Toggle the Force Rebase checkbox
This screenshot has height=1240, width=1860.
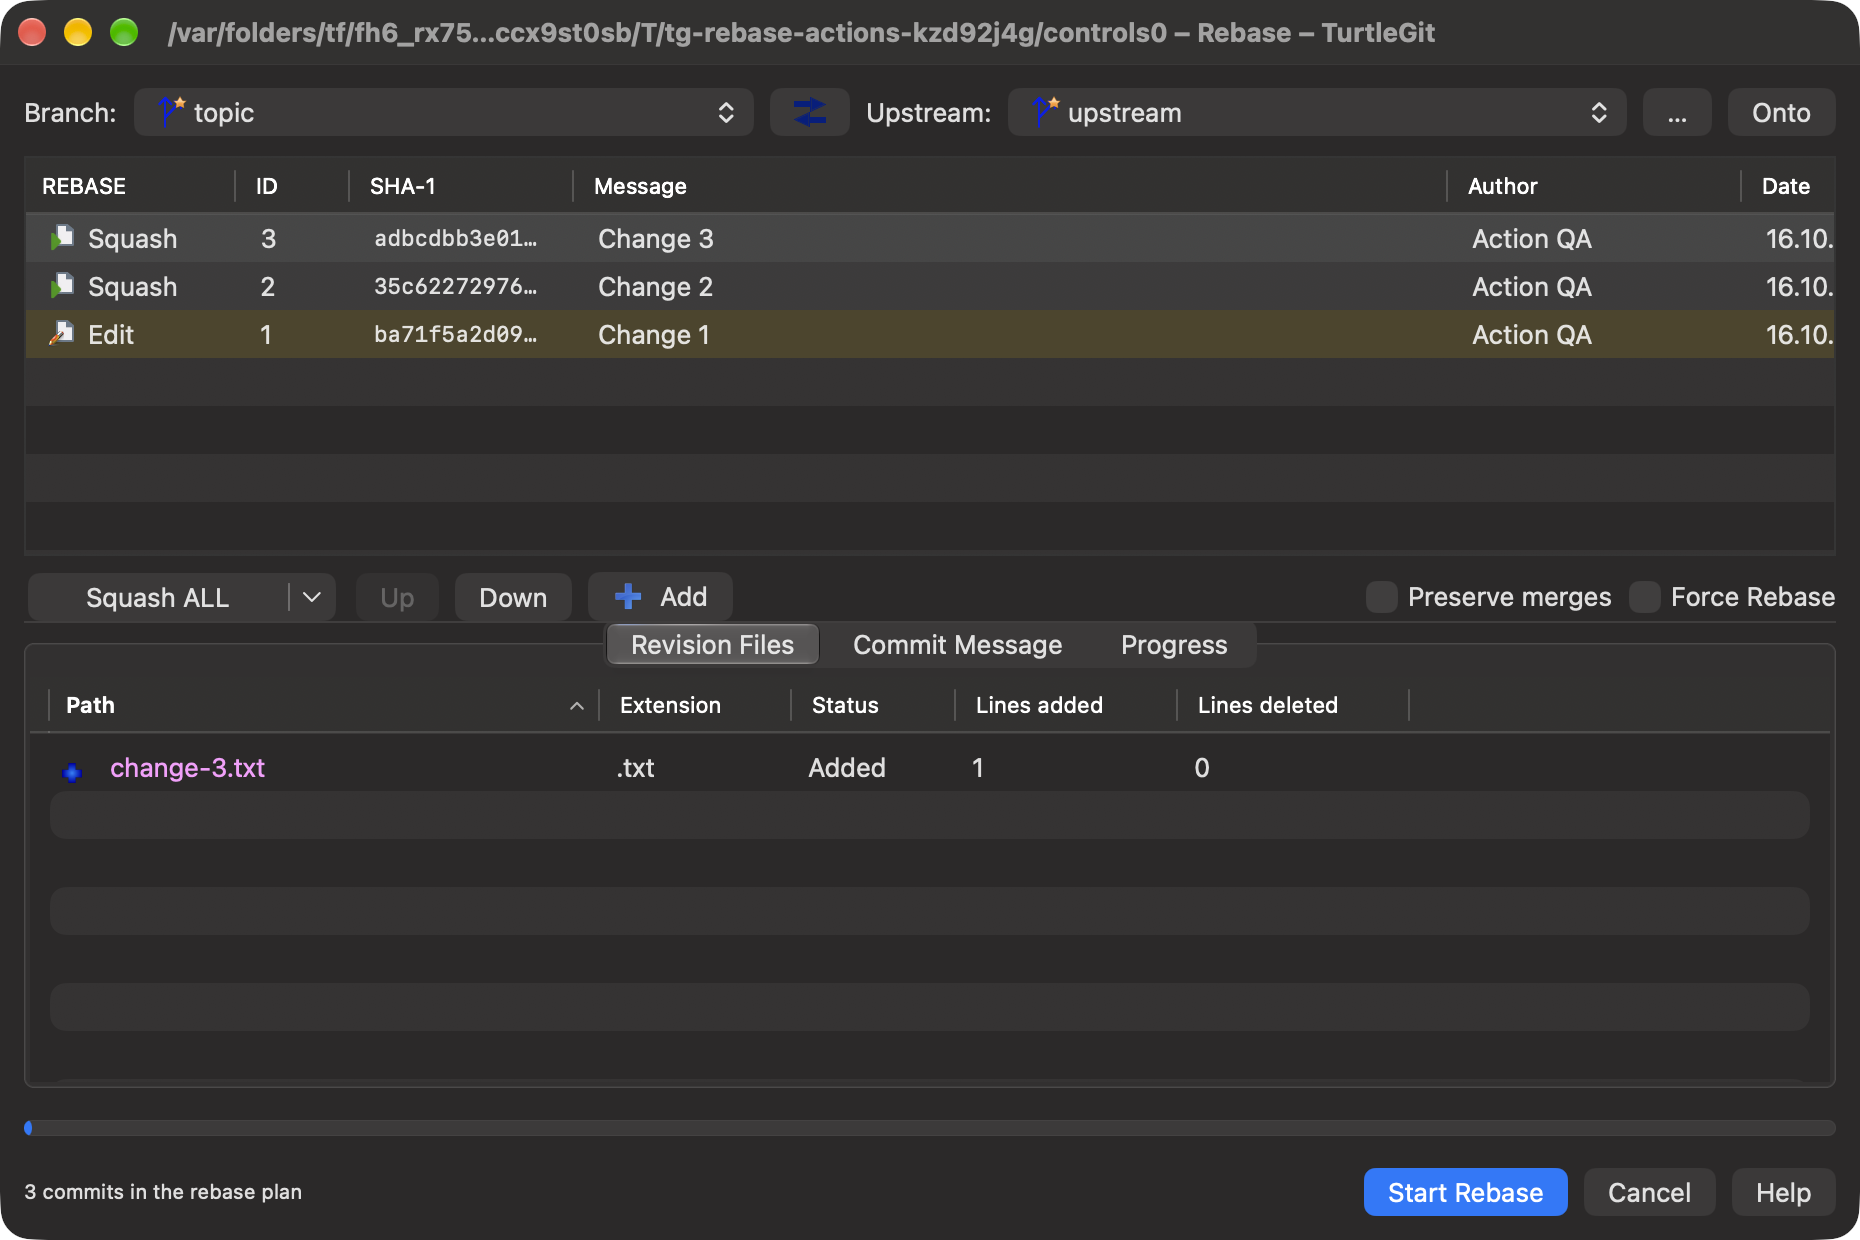point(1645,597)
